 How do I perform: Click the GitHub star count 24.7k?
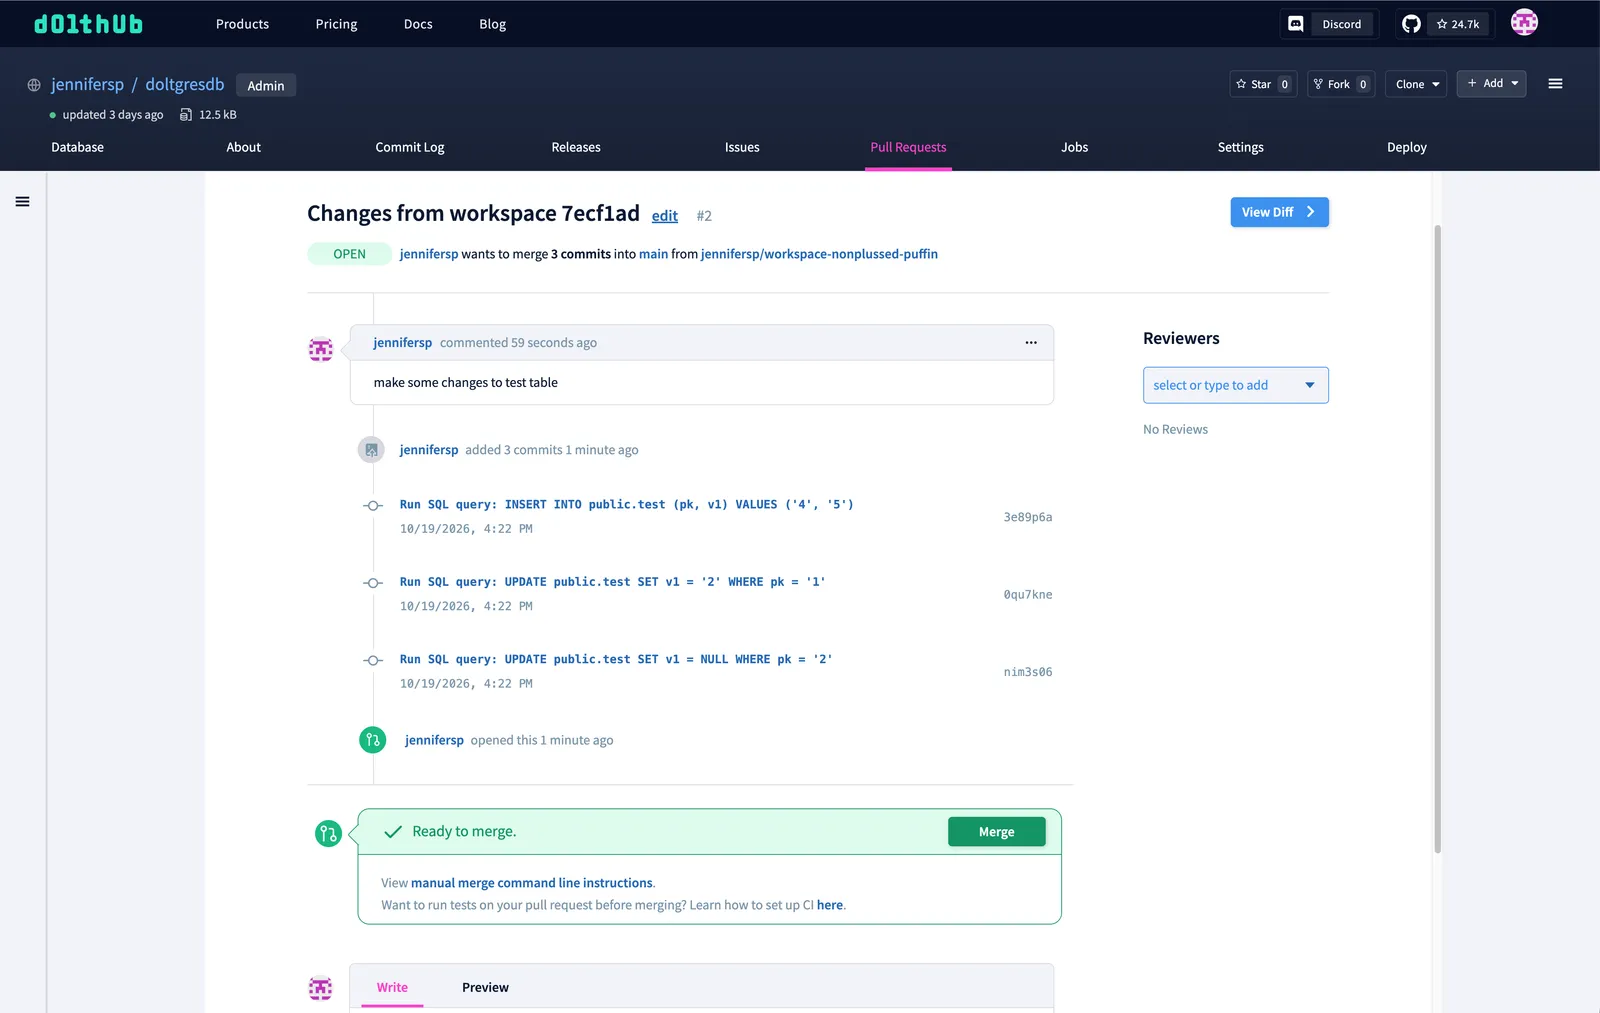click(x=1458, y=24)
